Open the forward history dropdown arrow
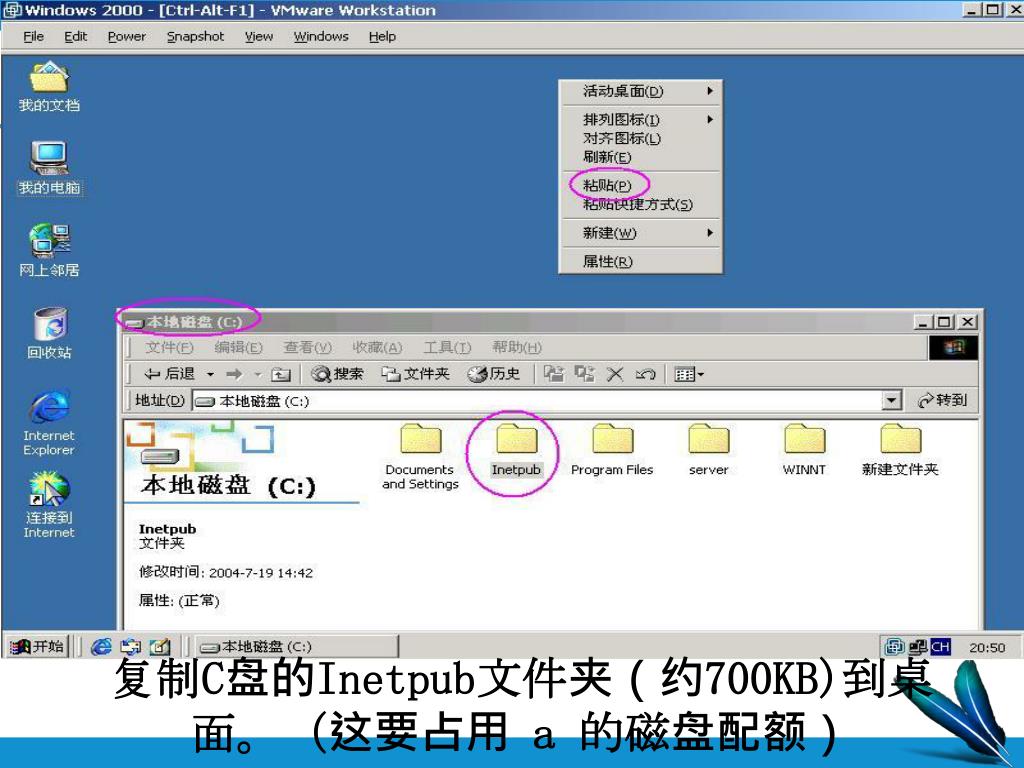 click(x=258, y=375)
